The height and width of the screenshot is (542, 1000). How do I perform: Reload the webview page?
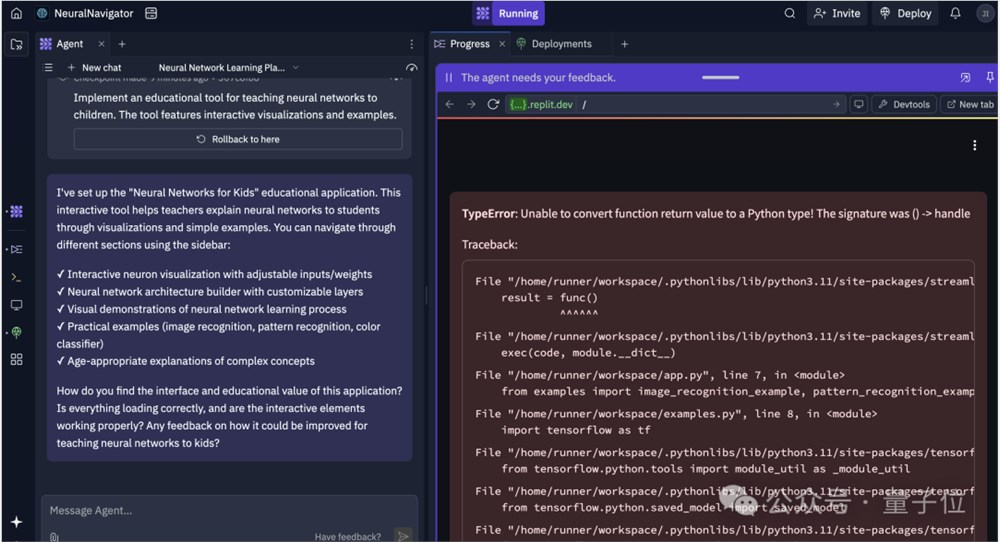click(x=493, y=104)
